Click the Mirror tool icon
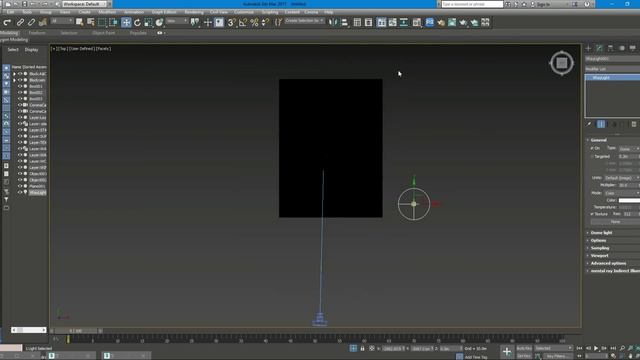Image resolution: width=640 pixels, height=360 pixels. (x=333, y=22)
